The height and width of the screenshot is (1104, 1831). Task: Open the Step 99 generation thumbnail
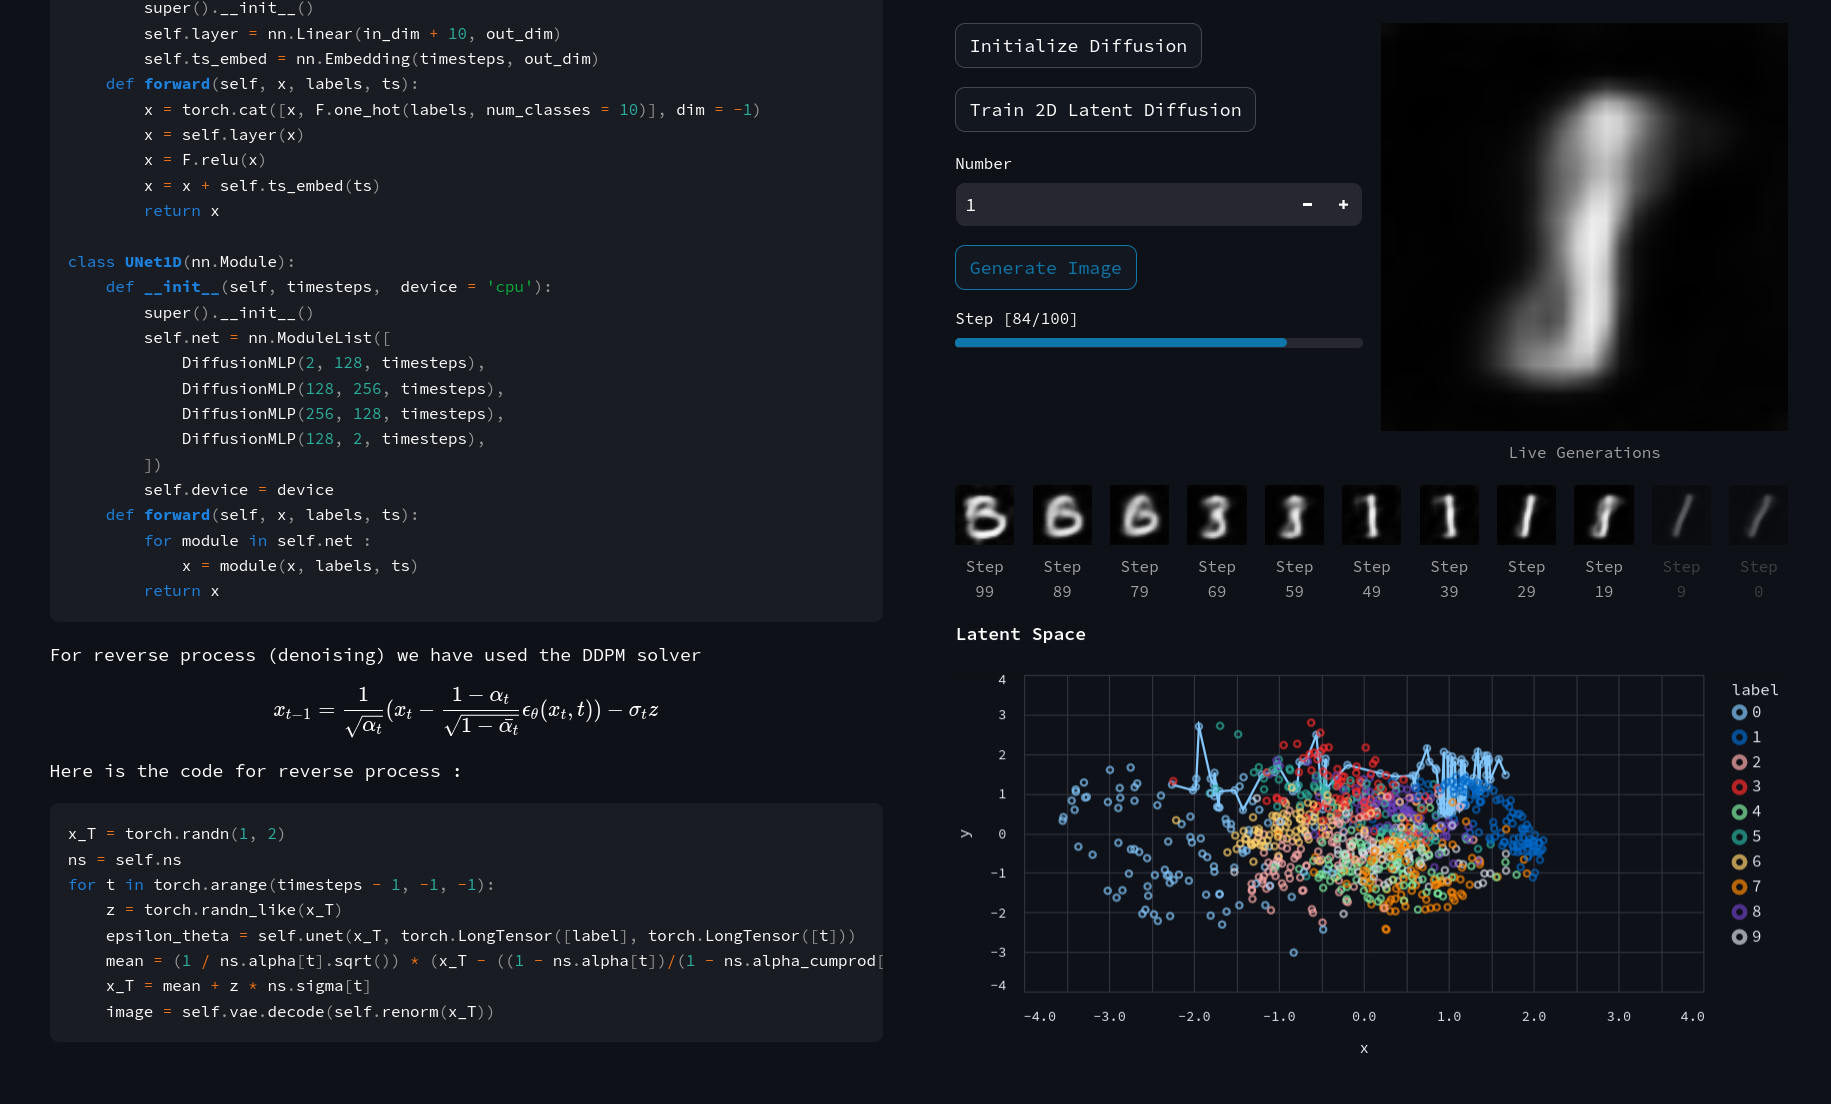coord(984,516)
